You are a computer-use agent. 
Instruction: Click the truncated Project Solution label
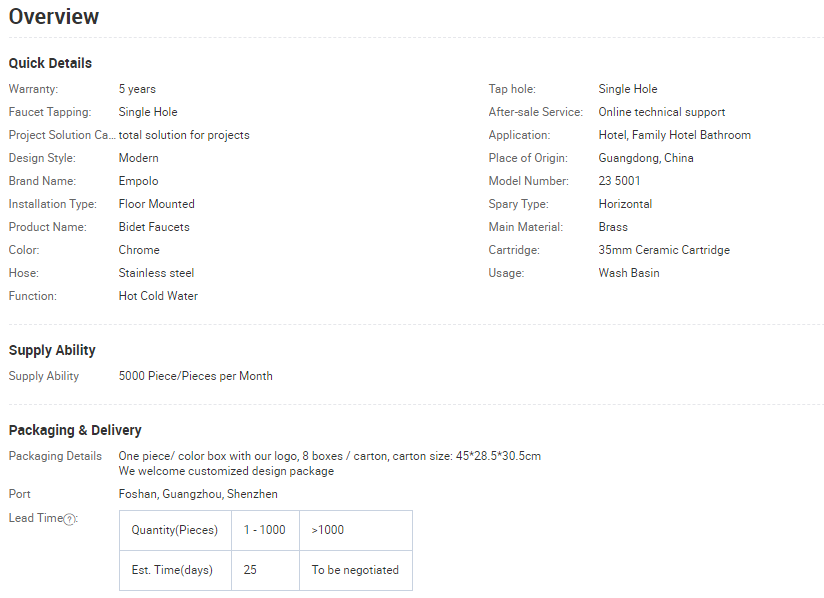62,135
